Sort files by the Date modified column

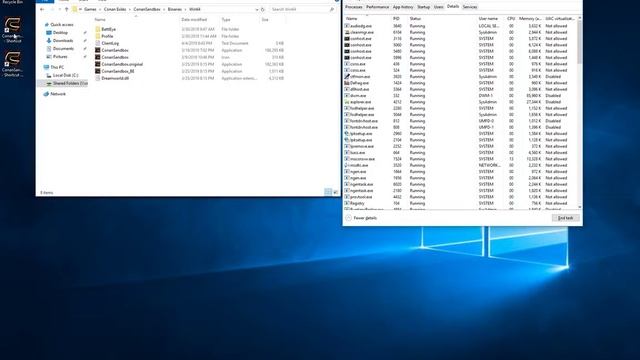194,20
